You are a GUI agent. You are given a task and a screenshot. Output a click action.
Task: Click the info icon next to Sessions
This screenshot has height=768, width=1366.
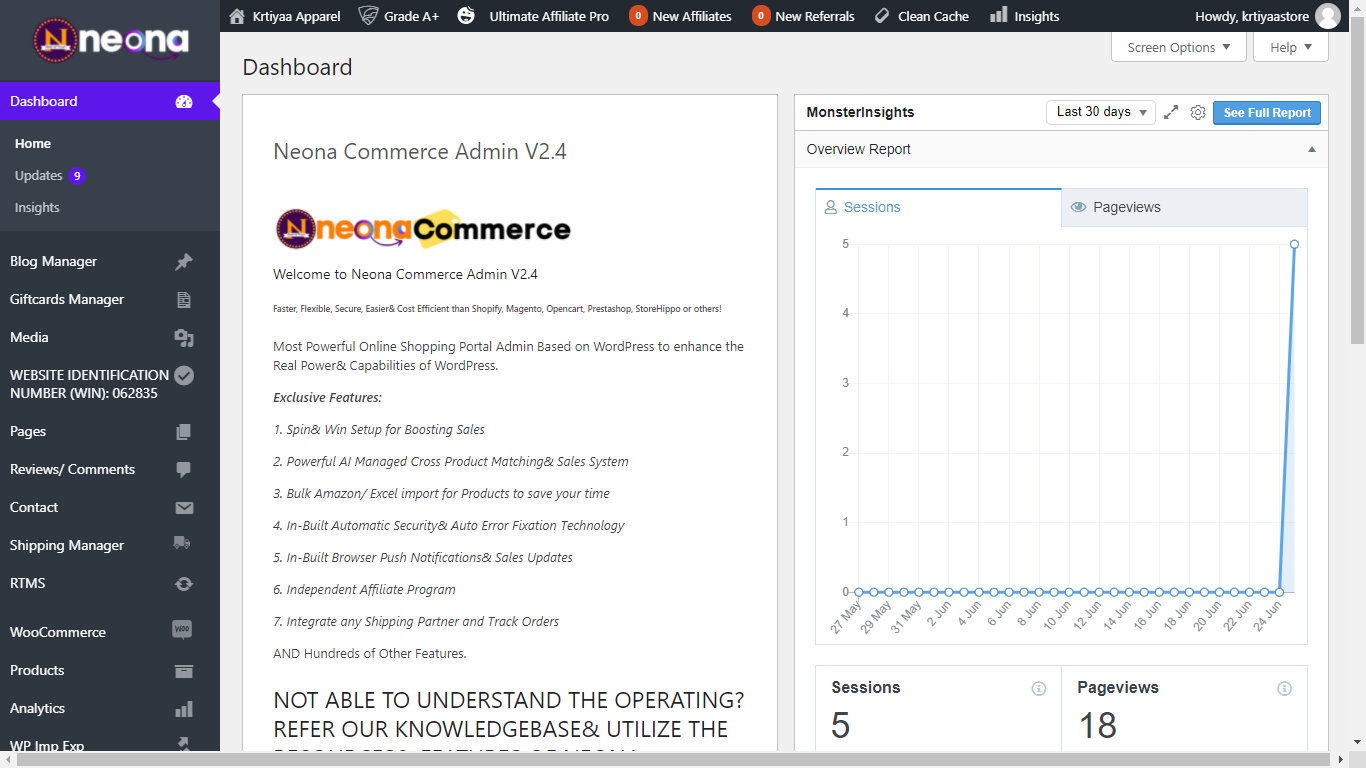1039,688
